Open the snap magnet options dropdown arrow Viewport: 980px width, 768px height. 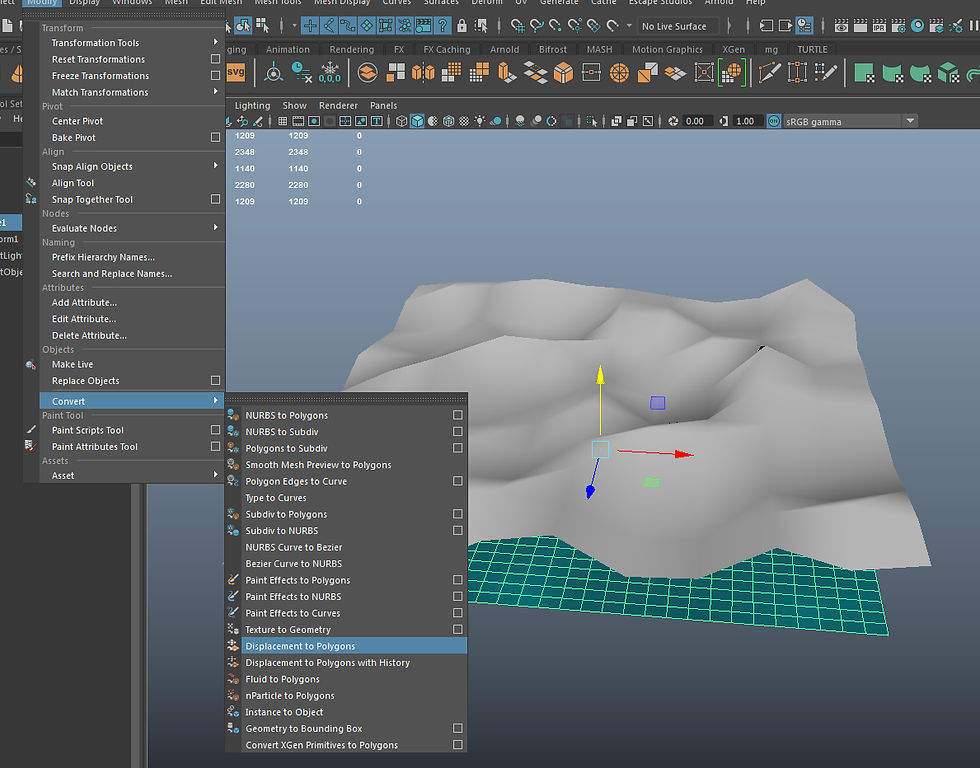click(x=629, y=26)
